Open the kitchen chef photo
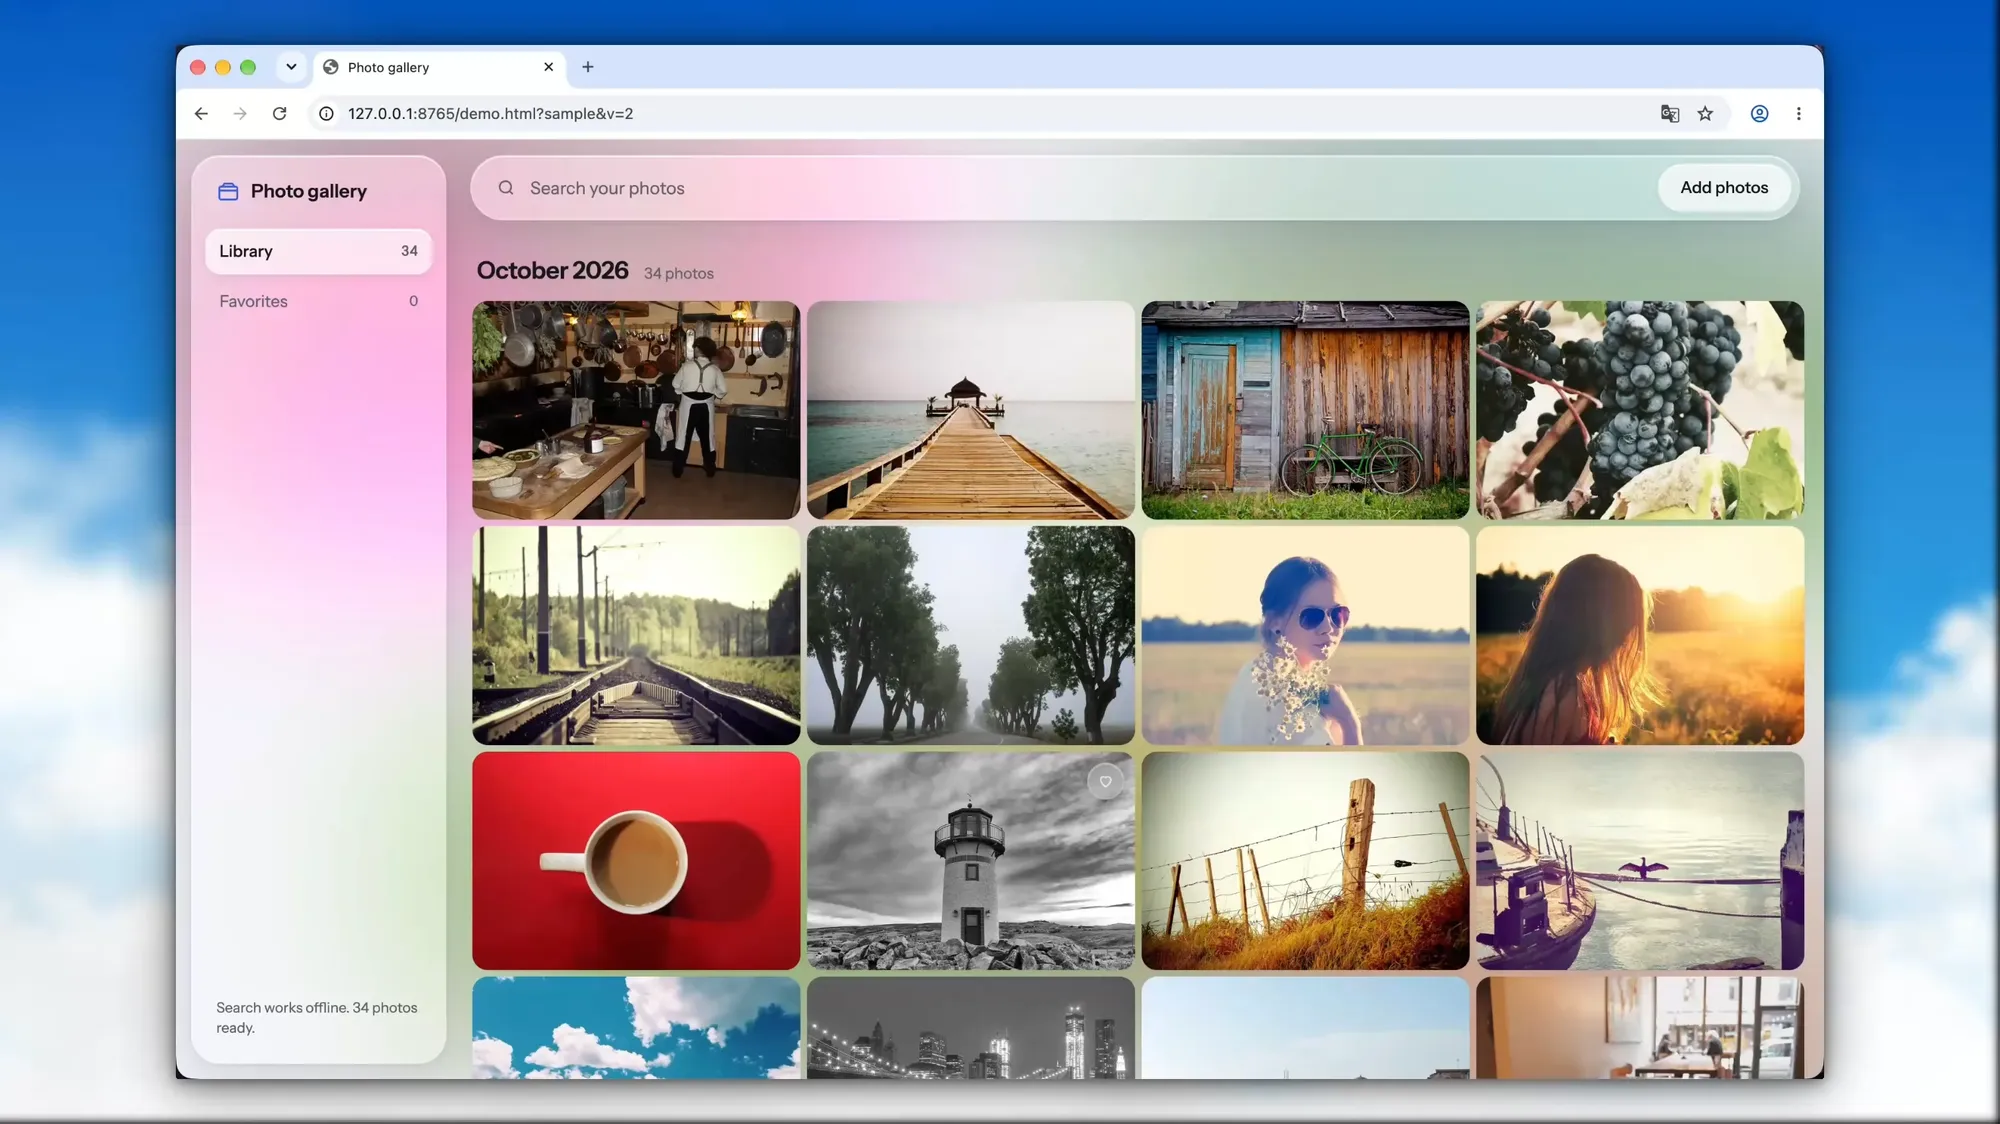Viewport: 2000px width, 1124px height. point(636,410)
